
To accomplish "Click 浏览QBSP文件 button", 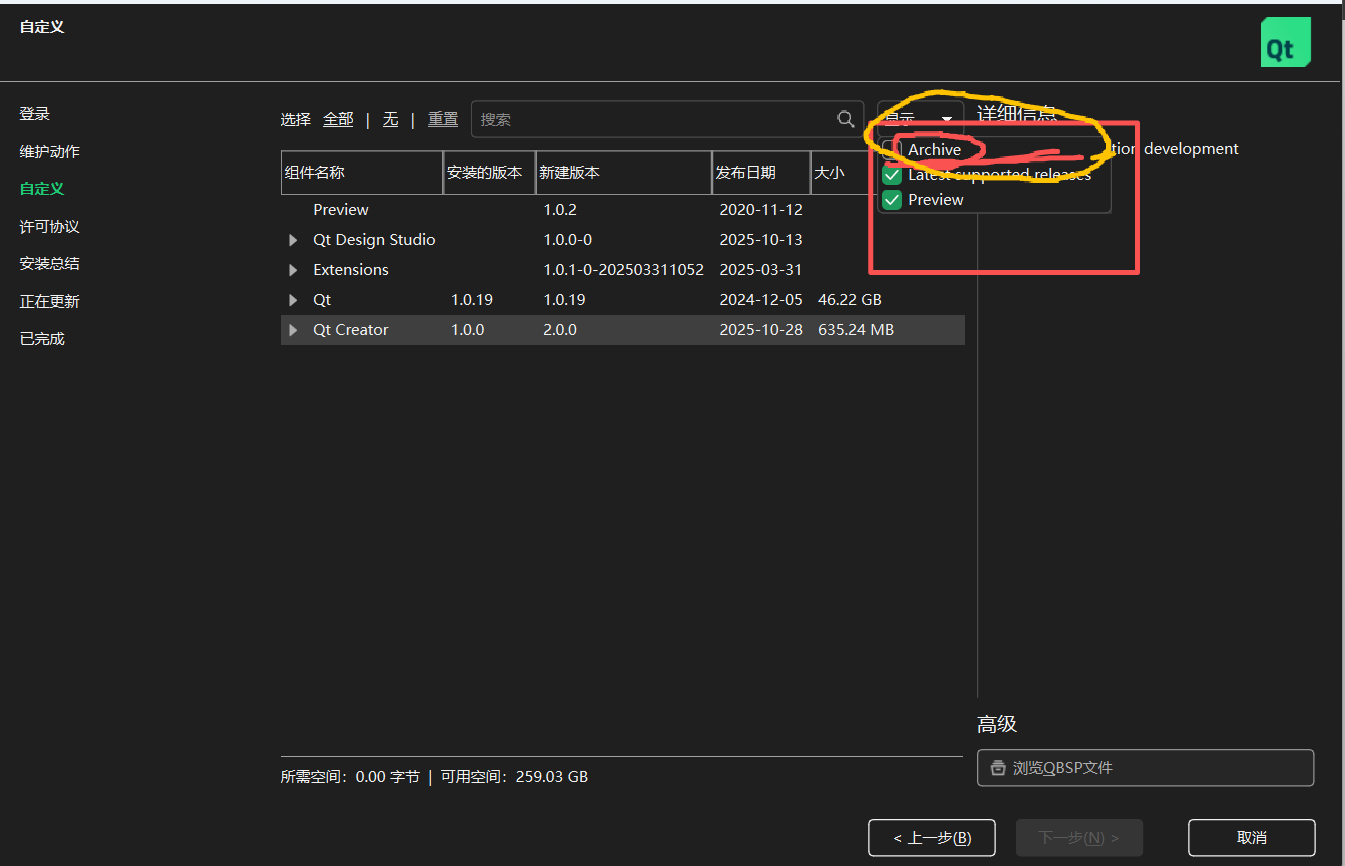I will pyautogui.click(x=1145, y=768).
